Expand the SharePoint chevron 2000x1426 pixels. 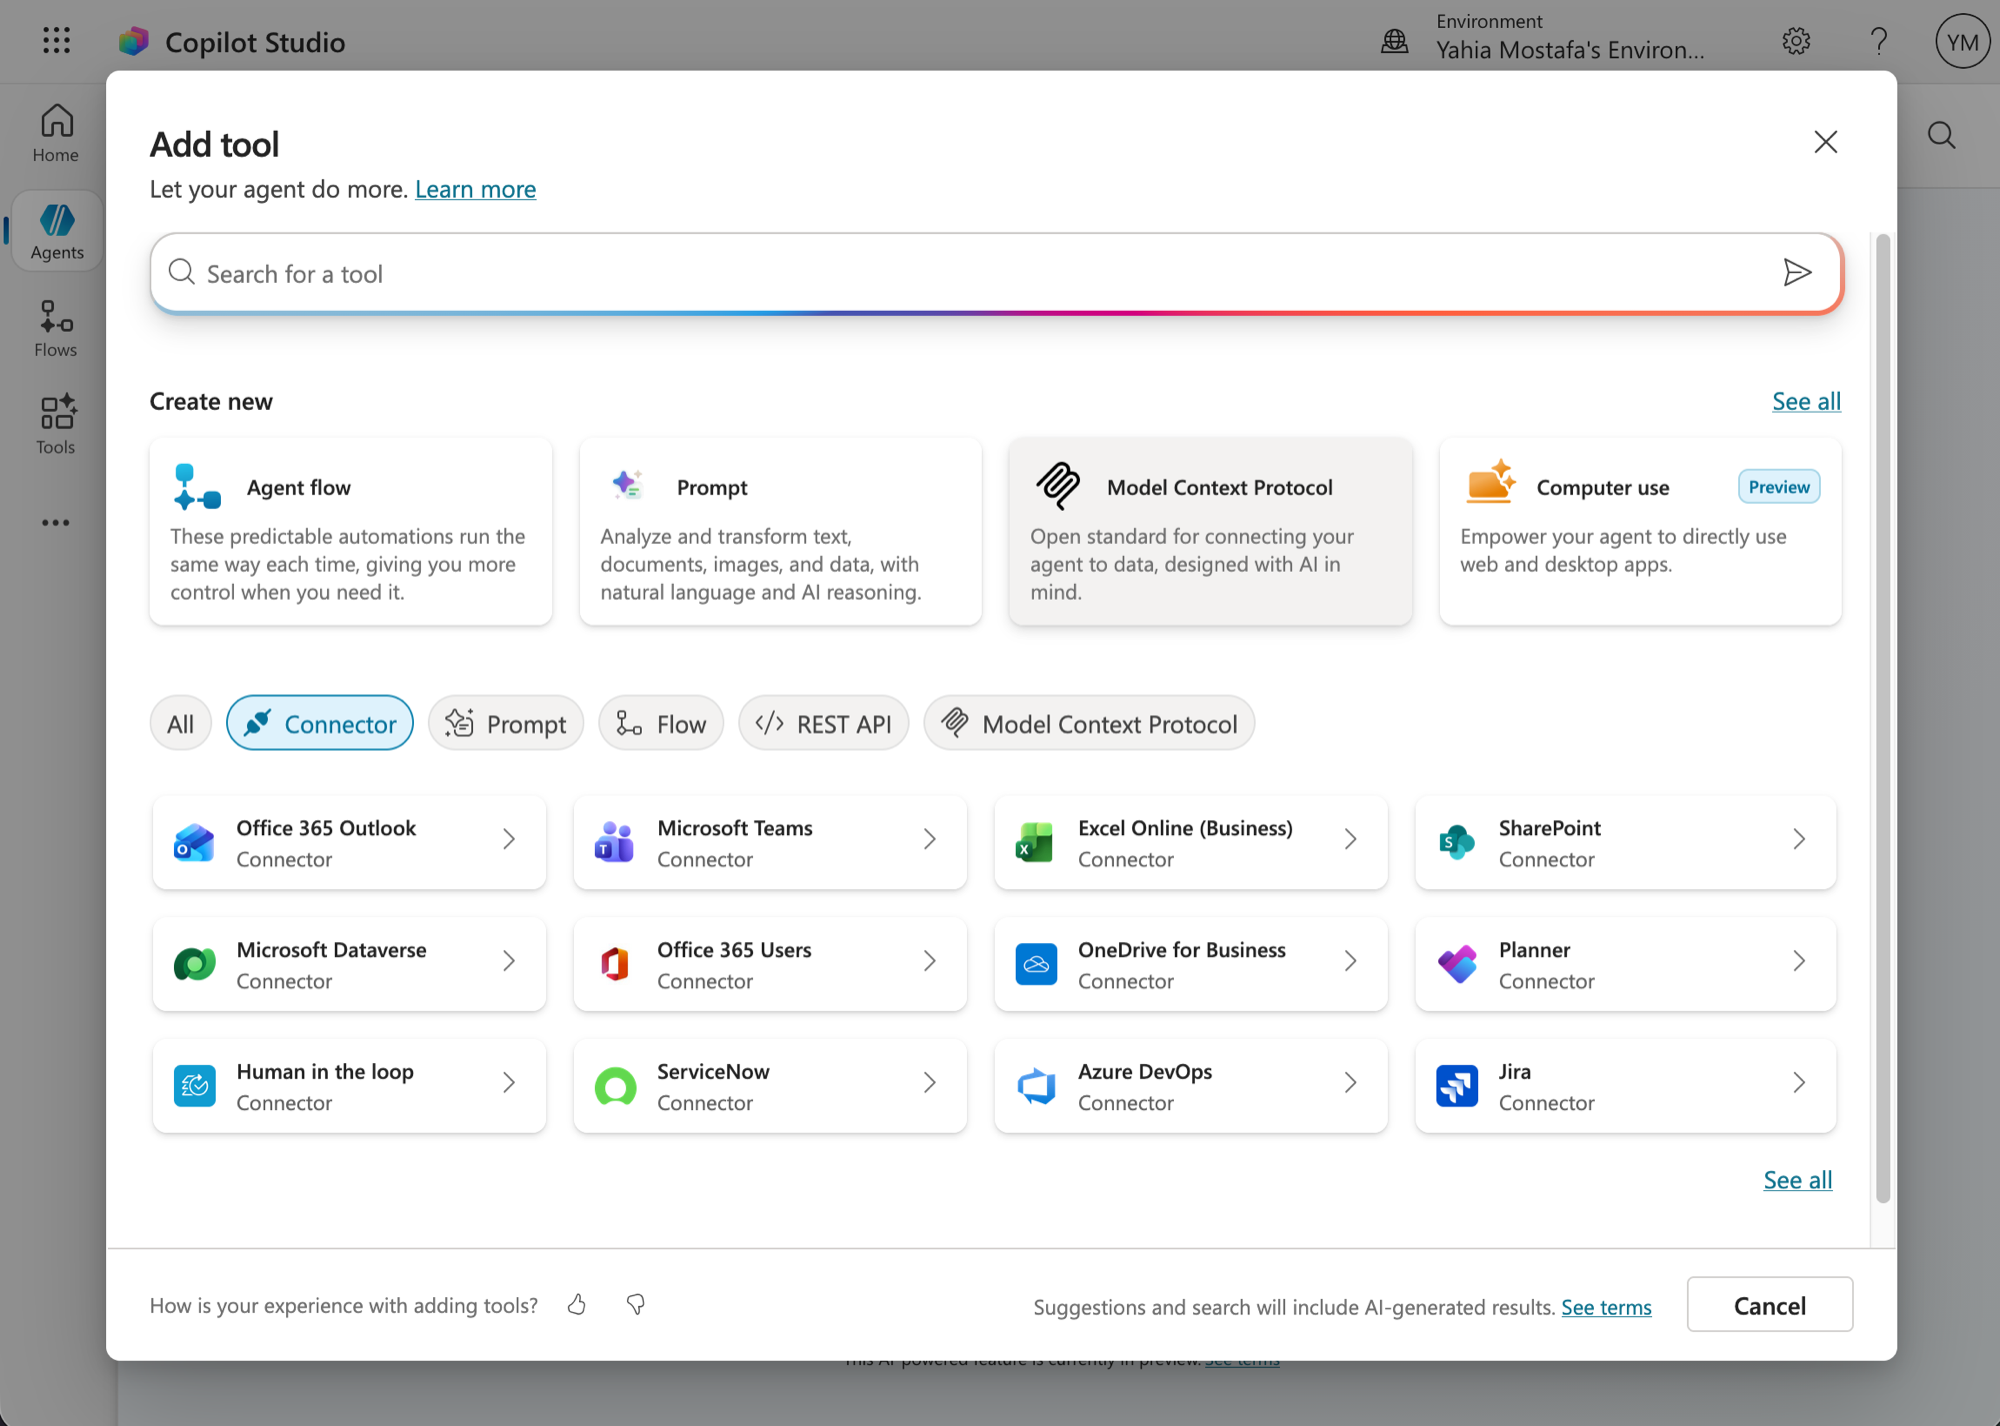pos(1799,839)
